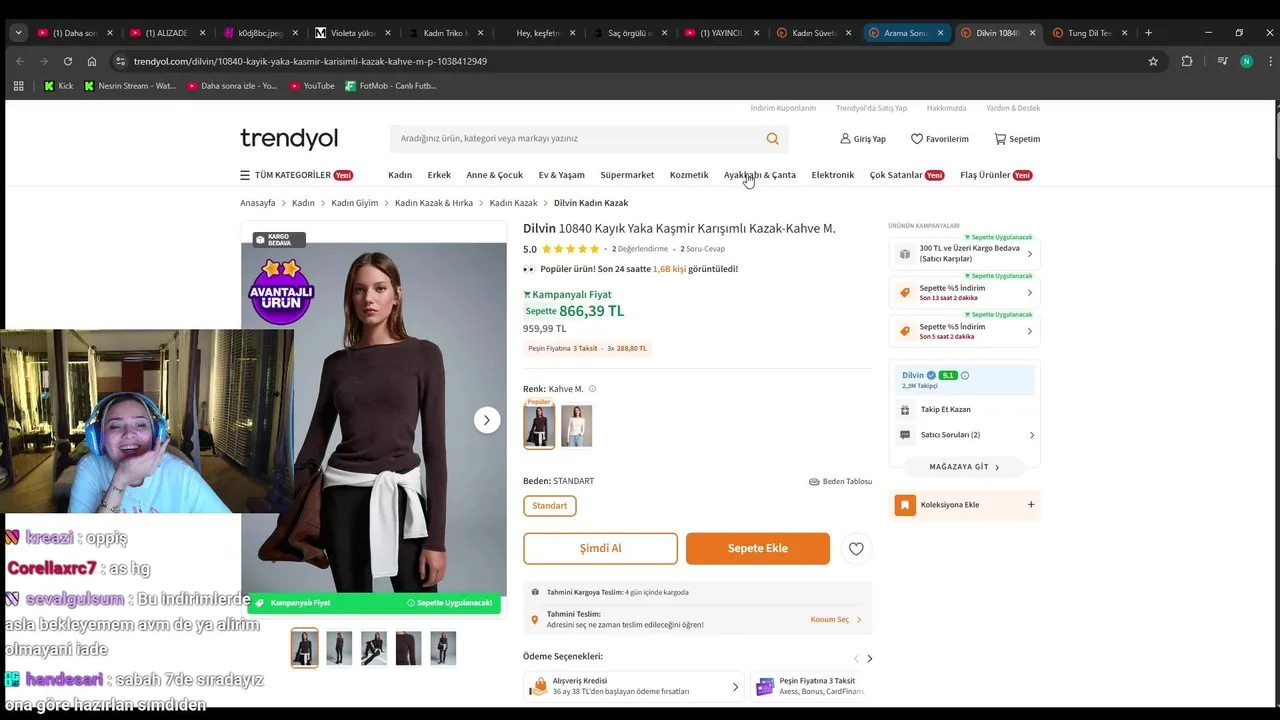Click info icon next to Kahve M. color
Viewport: 1280px width, 720px height.
(592, 389)
